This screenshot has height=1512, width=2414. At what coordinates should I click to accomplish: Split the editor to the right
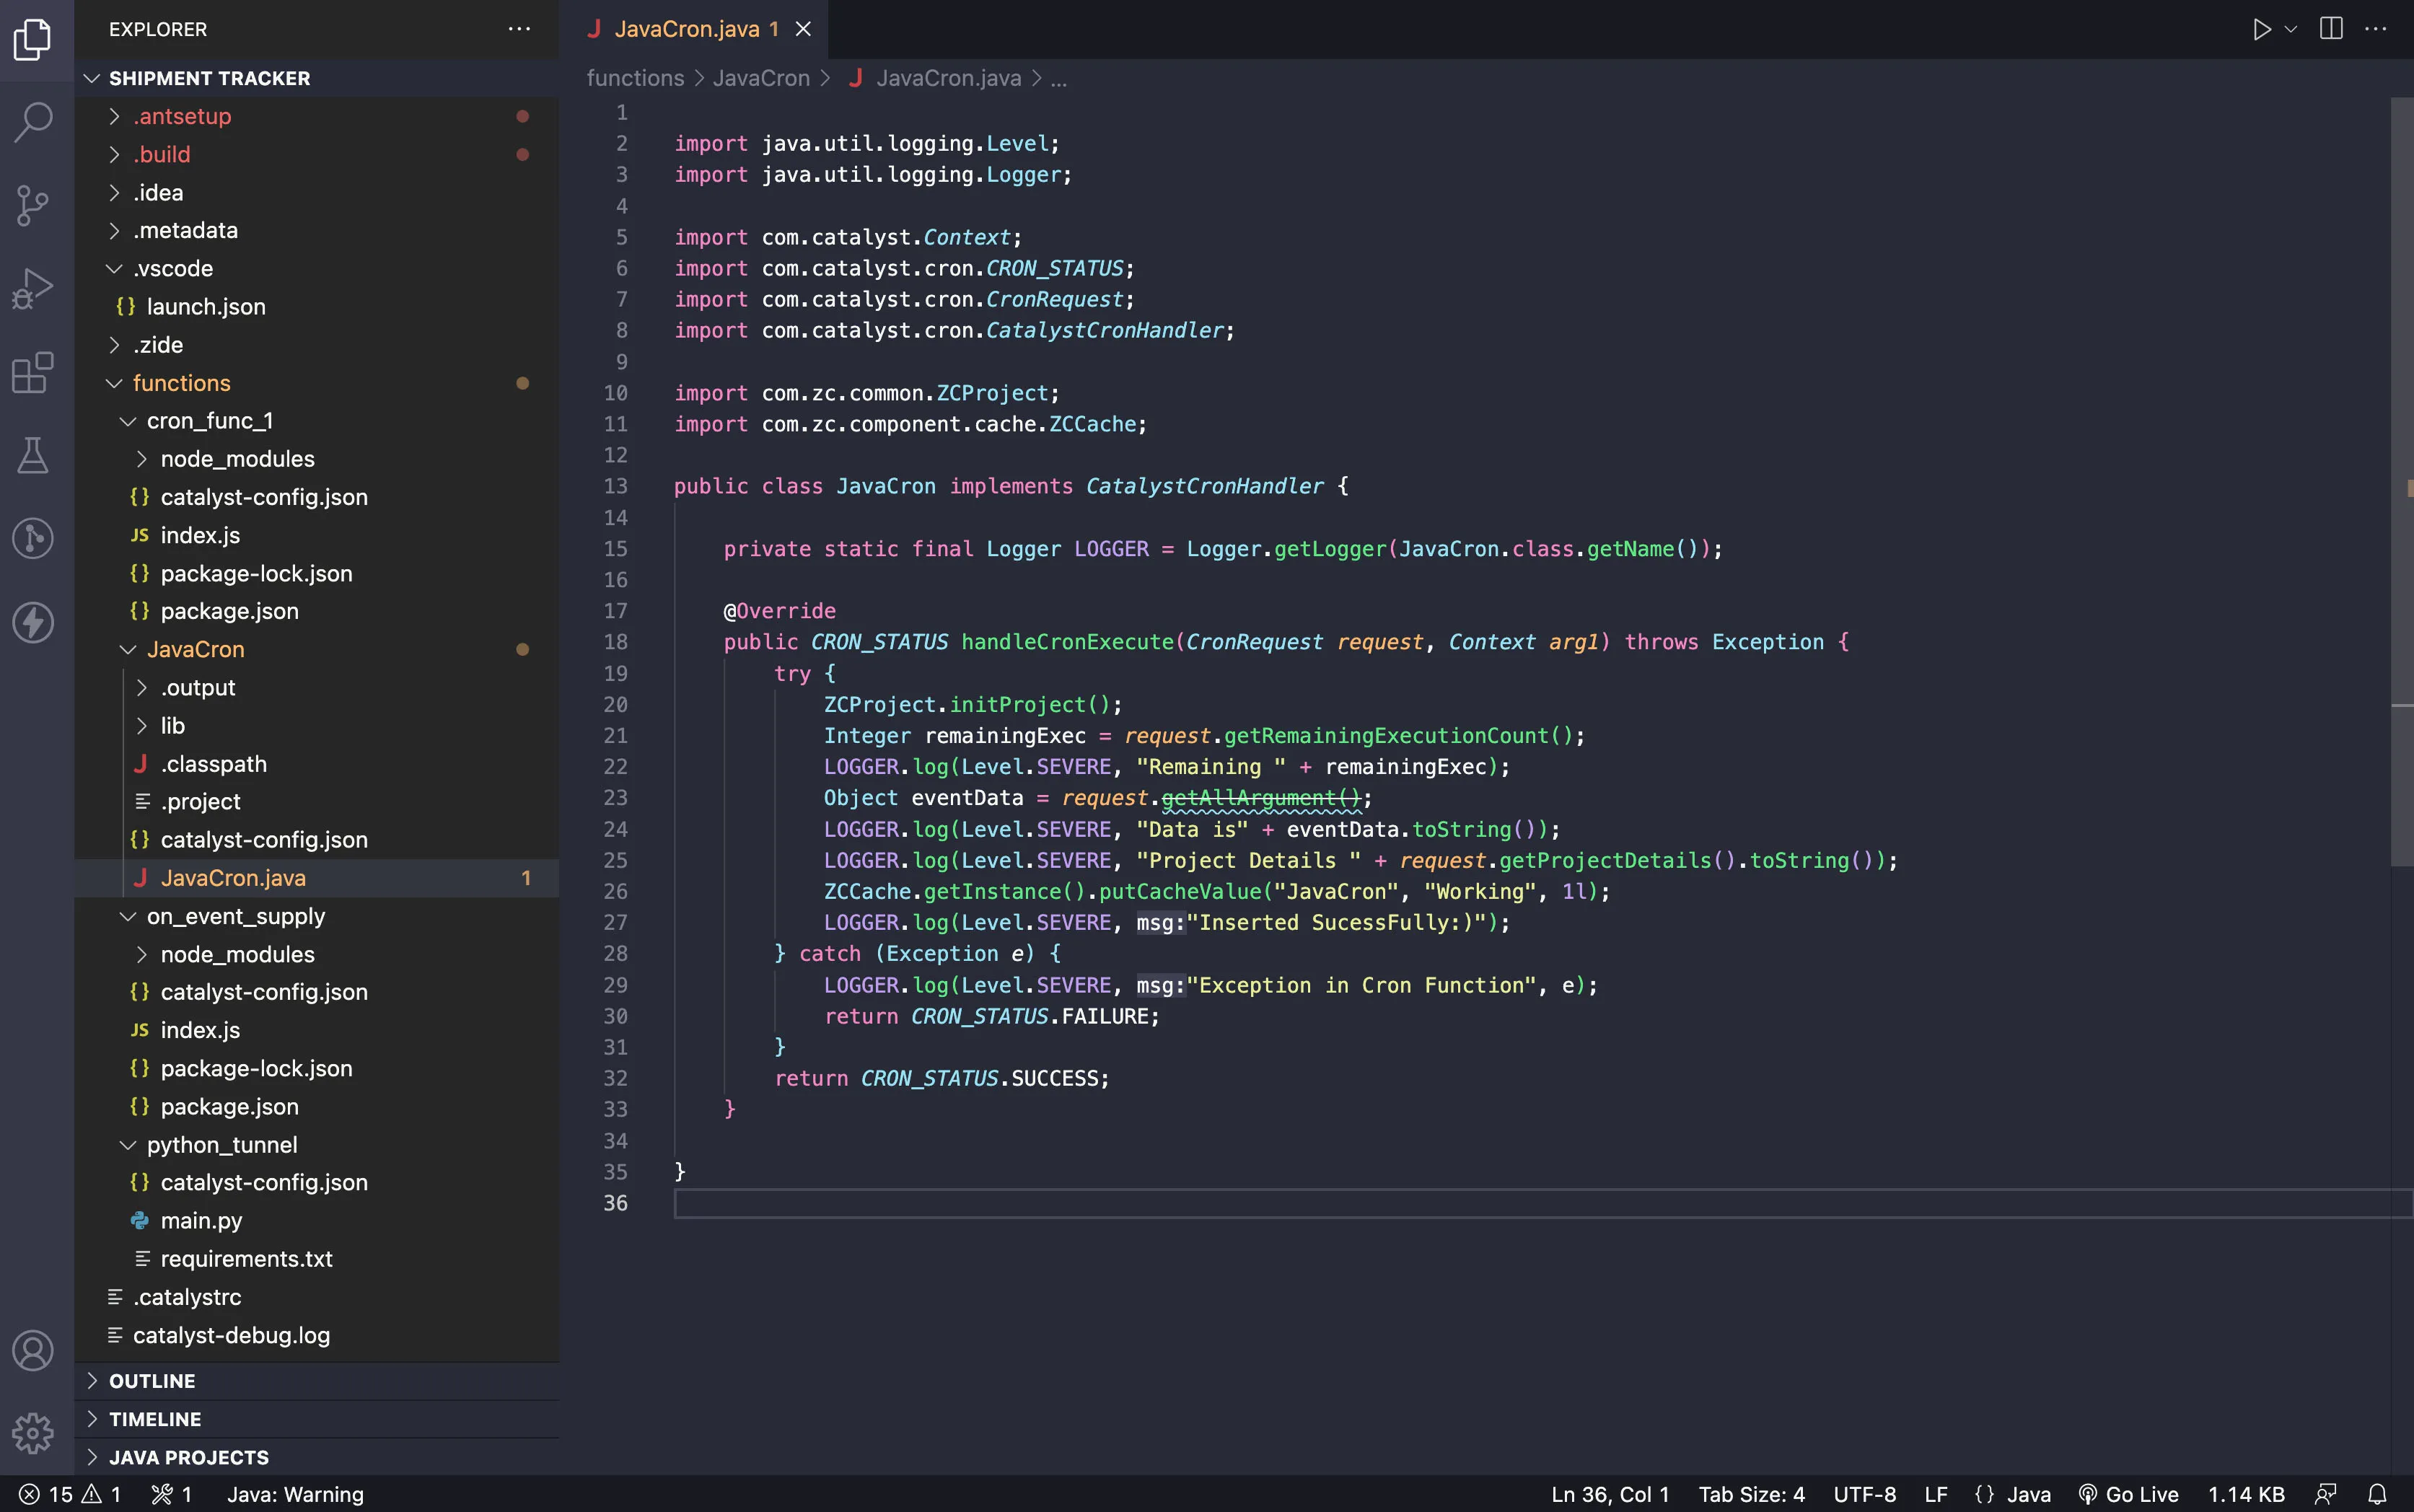(x=2331, y=29)
